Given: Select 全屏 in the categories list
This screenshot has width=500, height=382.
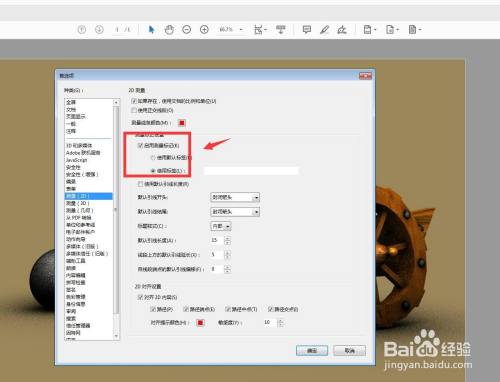Looking at the screenshot, I should [71, 102].
